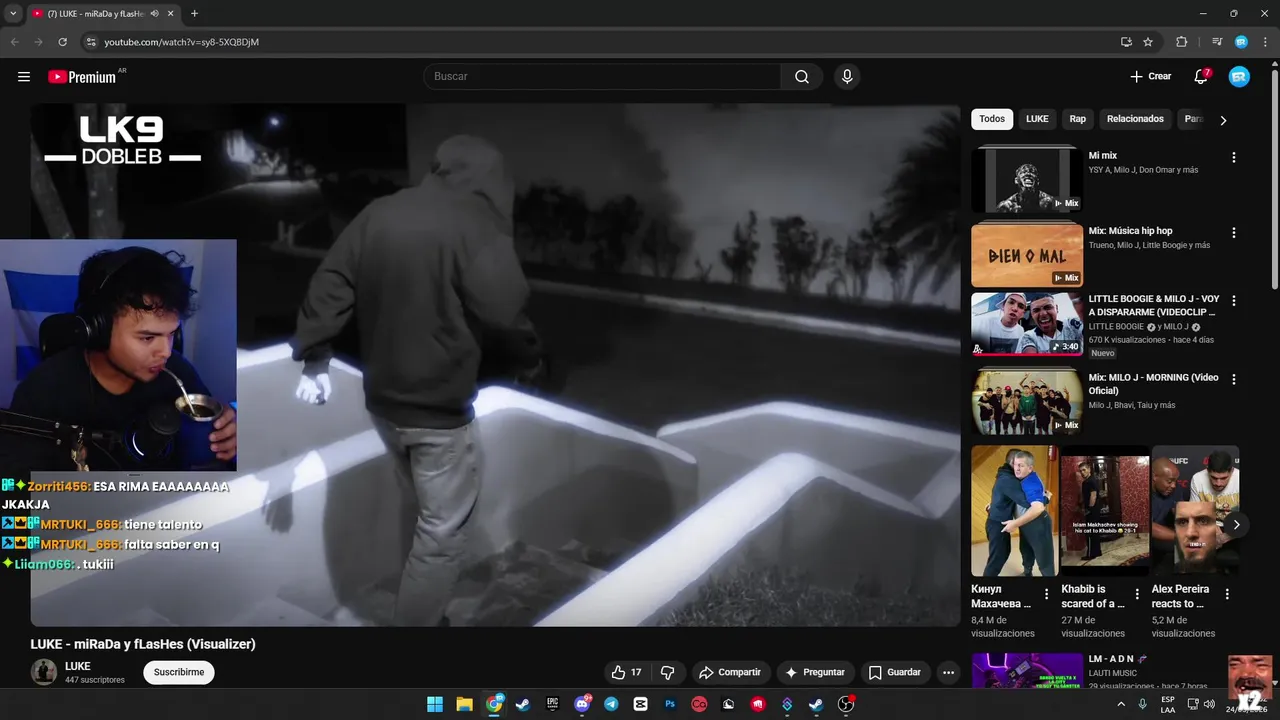Open OBS Studio from taskbar

coord(846,704)
